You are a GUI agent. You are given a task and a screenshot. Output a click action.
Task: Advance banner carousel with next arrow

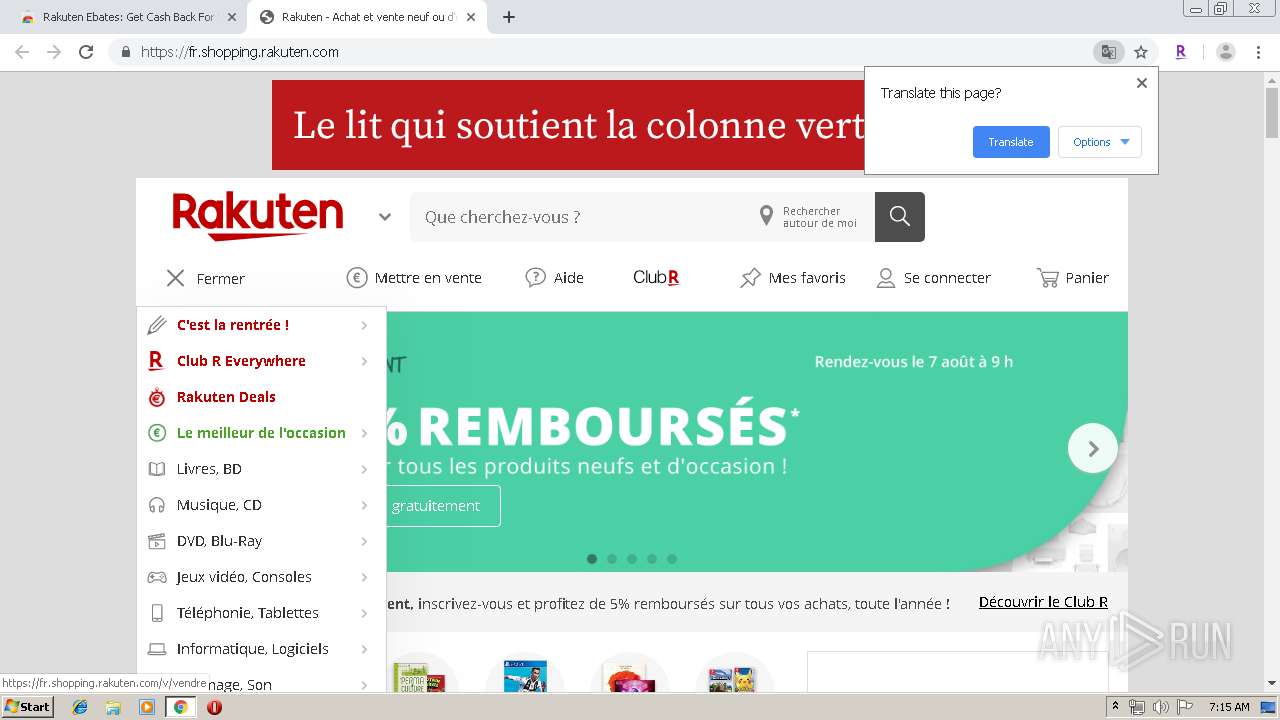(1092, 449)
